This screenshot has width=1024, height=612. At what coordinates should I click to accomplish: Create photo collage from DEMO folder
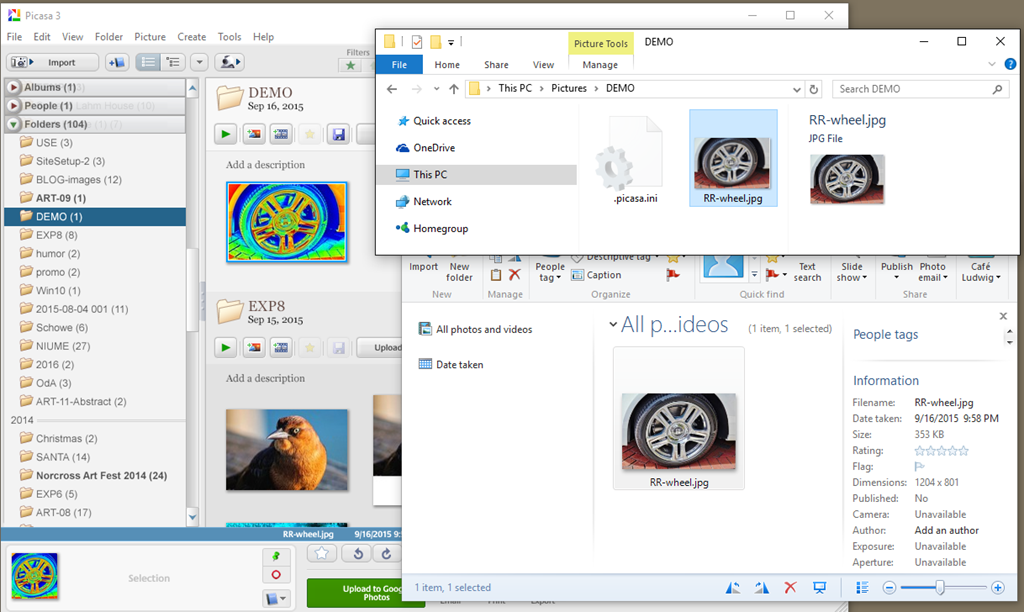[254, 134]
